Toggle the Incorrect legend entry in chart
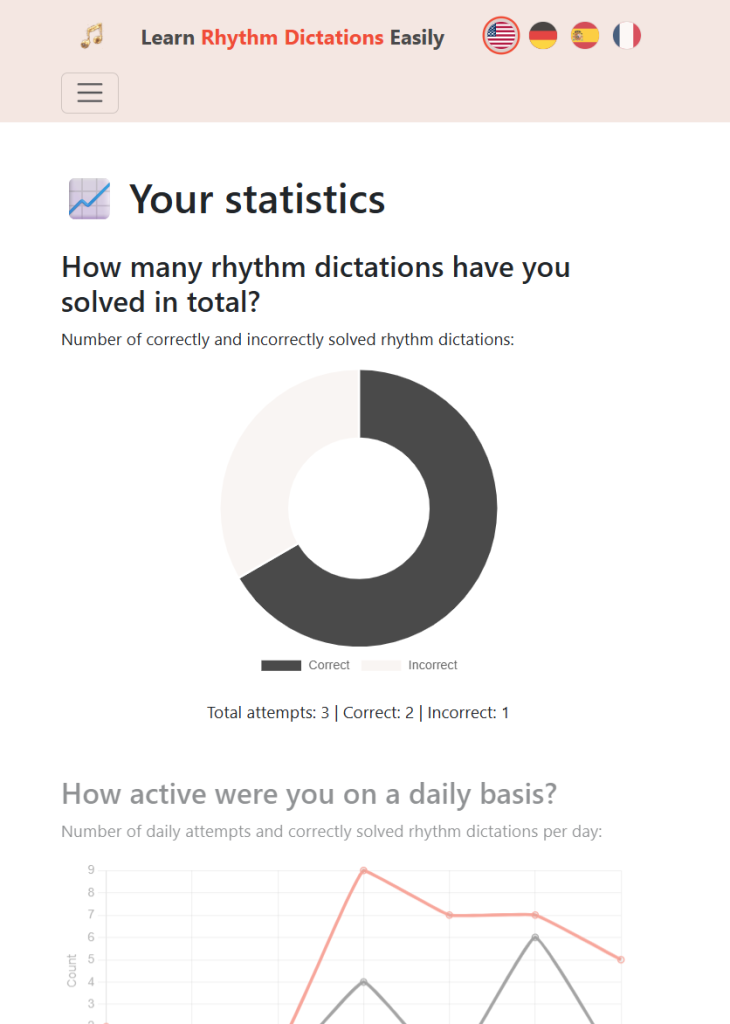Viewport: 730px width, 1024px height. tap(432, 665)
